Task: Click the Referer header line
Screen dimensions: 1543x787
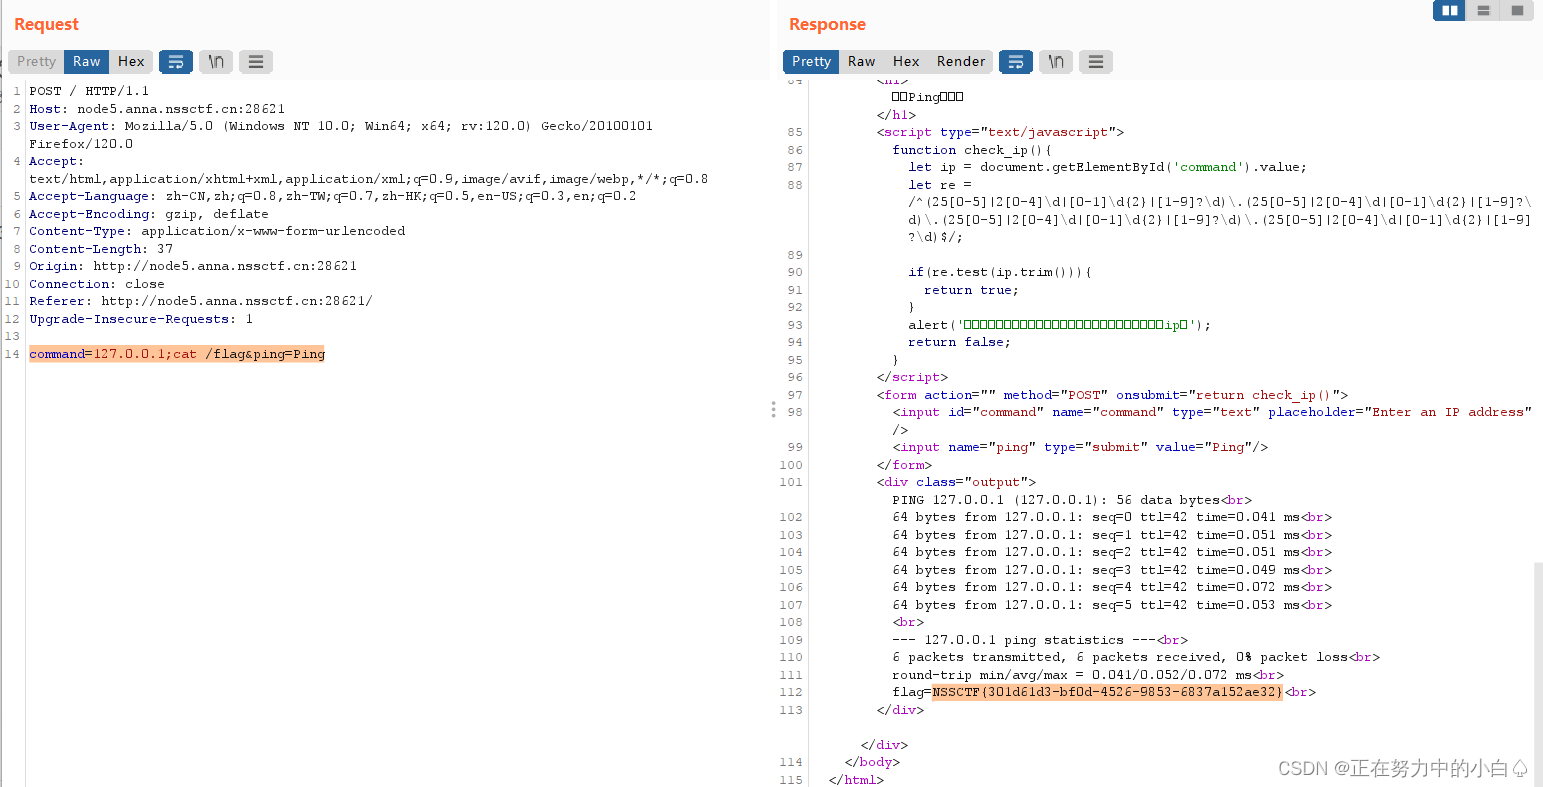Action: (x=201, y=301)
